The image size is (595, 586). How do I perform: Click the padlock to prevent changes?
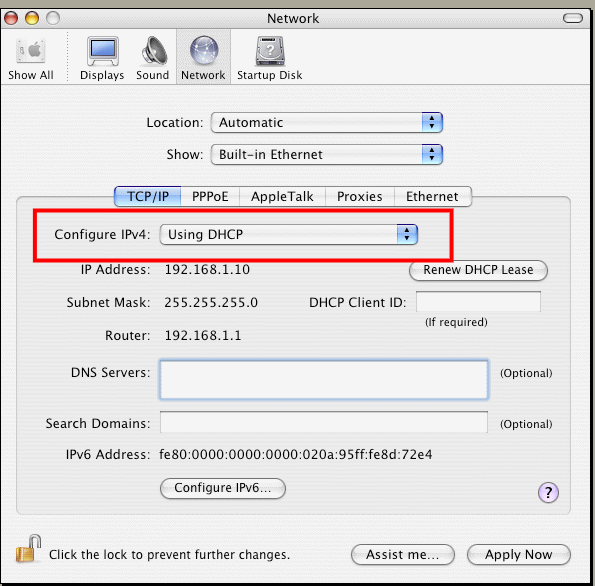[x=28, y=549]
